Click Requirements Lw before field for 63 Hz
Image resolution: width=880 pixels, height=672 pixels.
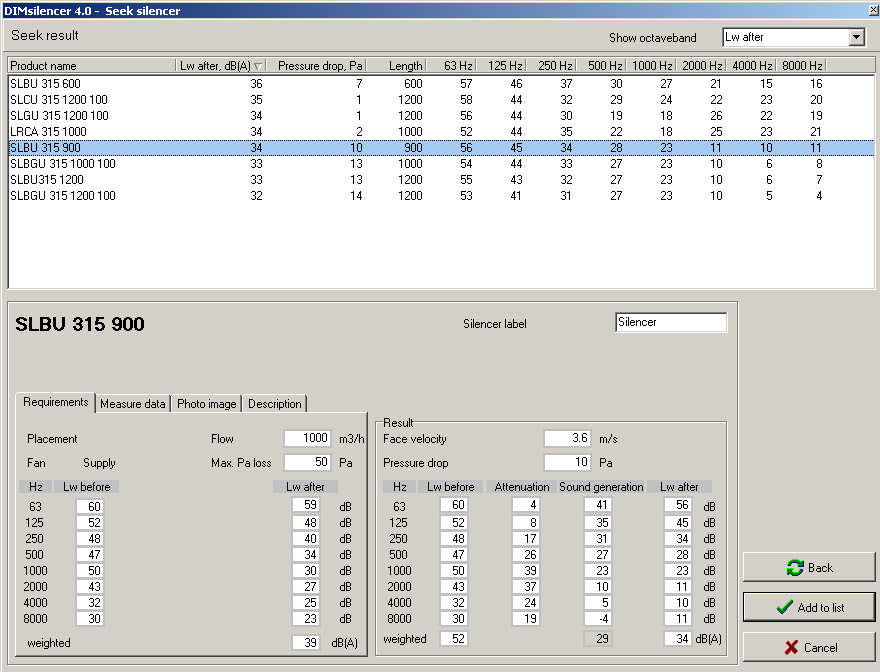(x=90, y=506)
